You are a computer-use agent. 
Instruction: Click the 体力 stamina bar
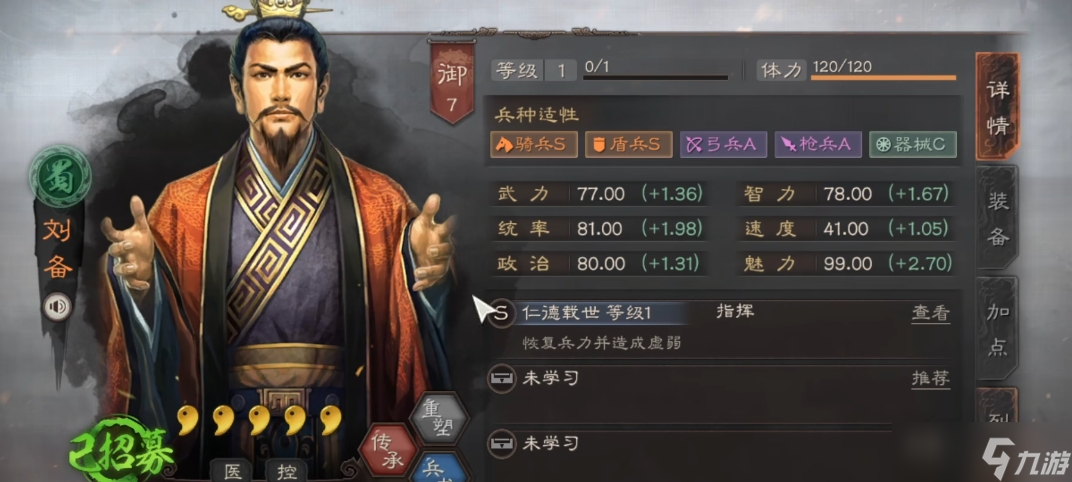click(883, 78)
